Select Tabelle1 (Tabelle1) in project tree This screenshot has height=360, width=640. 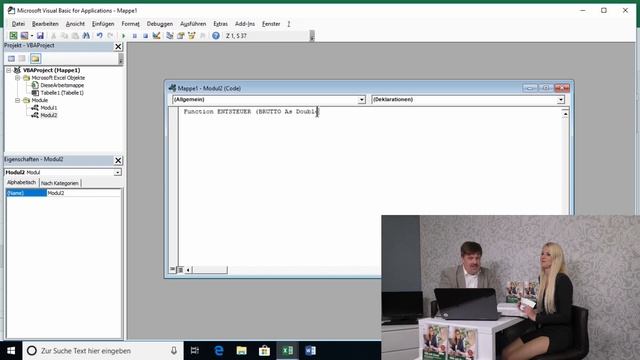click(x=62, y=93)
